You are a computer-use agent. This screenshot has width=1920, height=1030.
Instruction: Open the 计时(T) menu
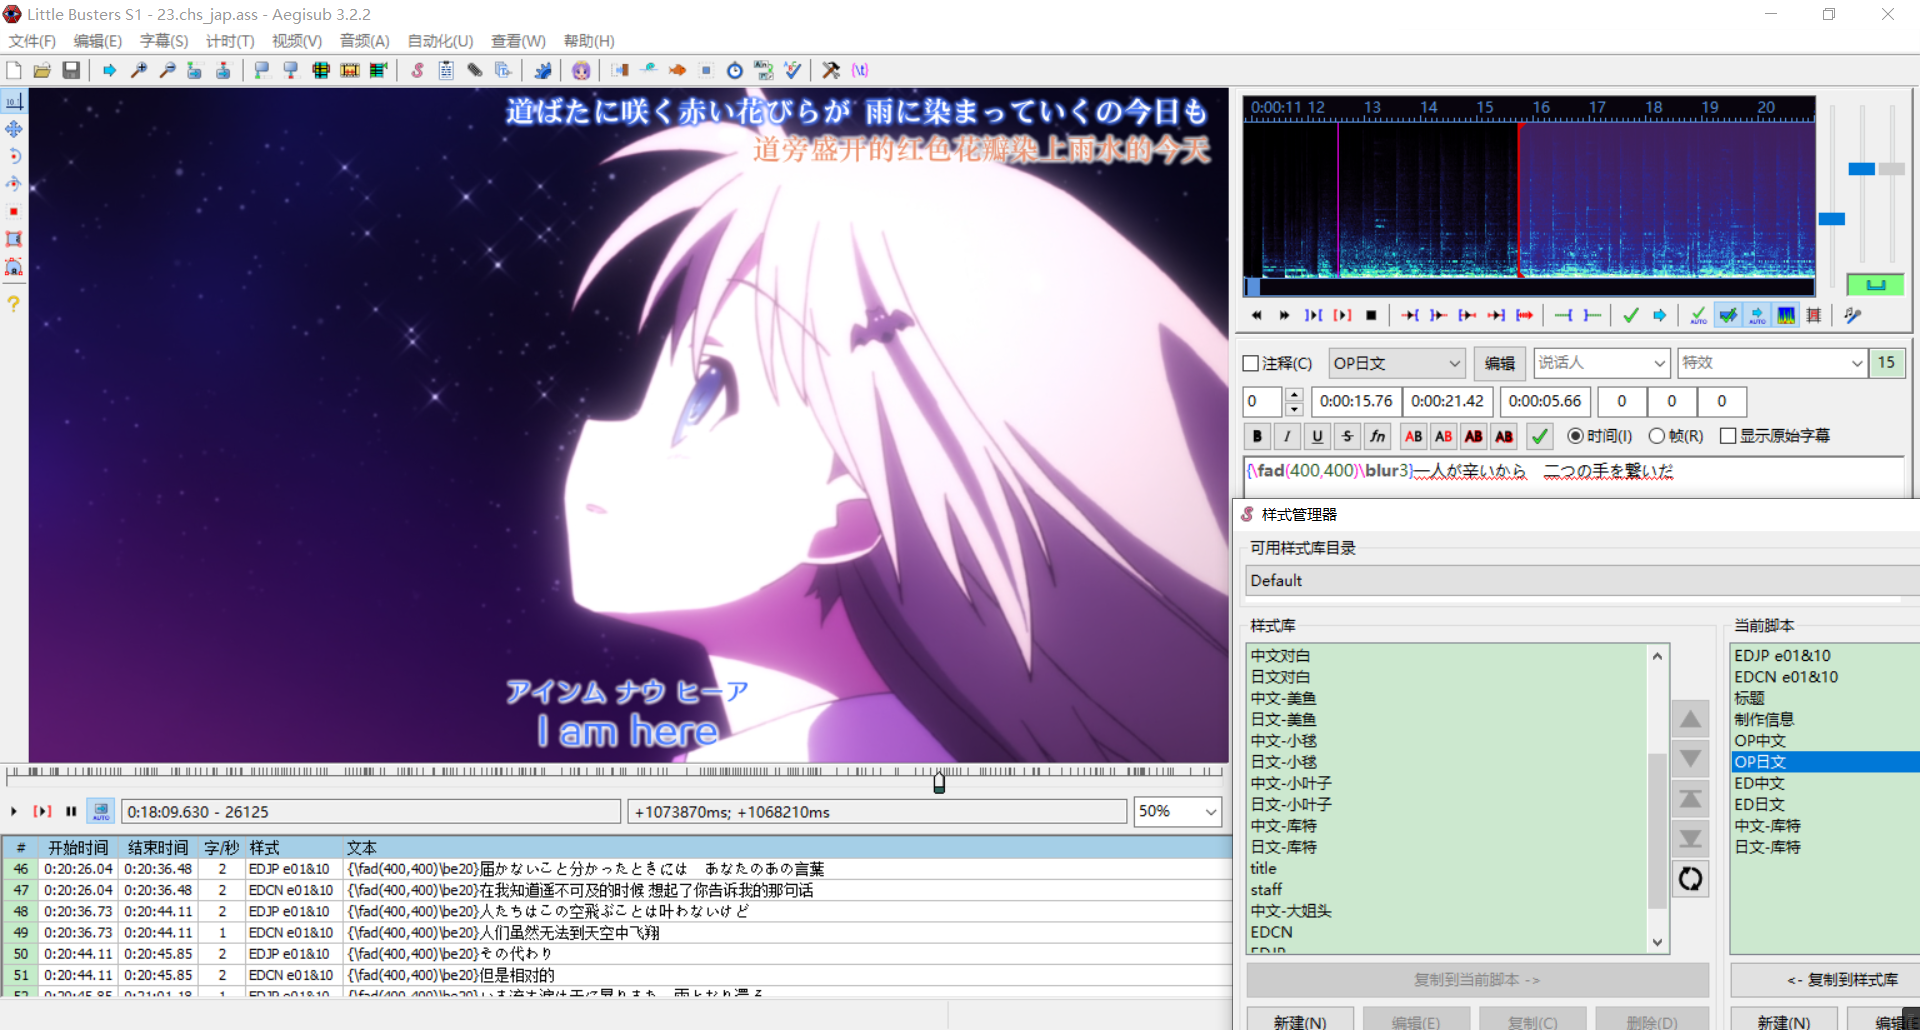(x=230, y=41)
